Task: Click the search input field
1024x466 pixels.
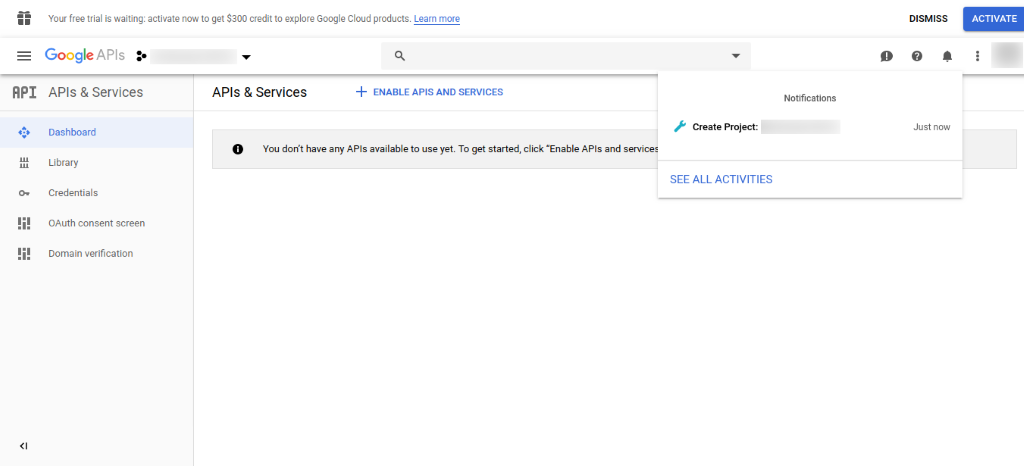Action: tap(560, 56)
